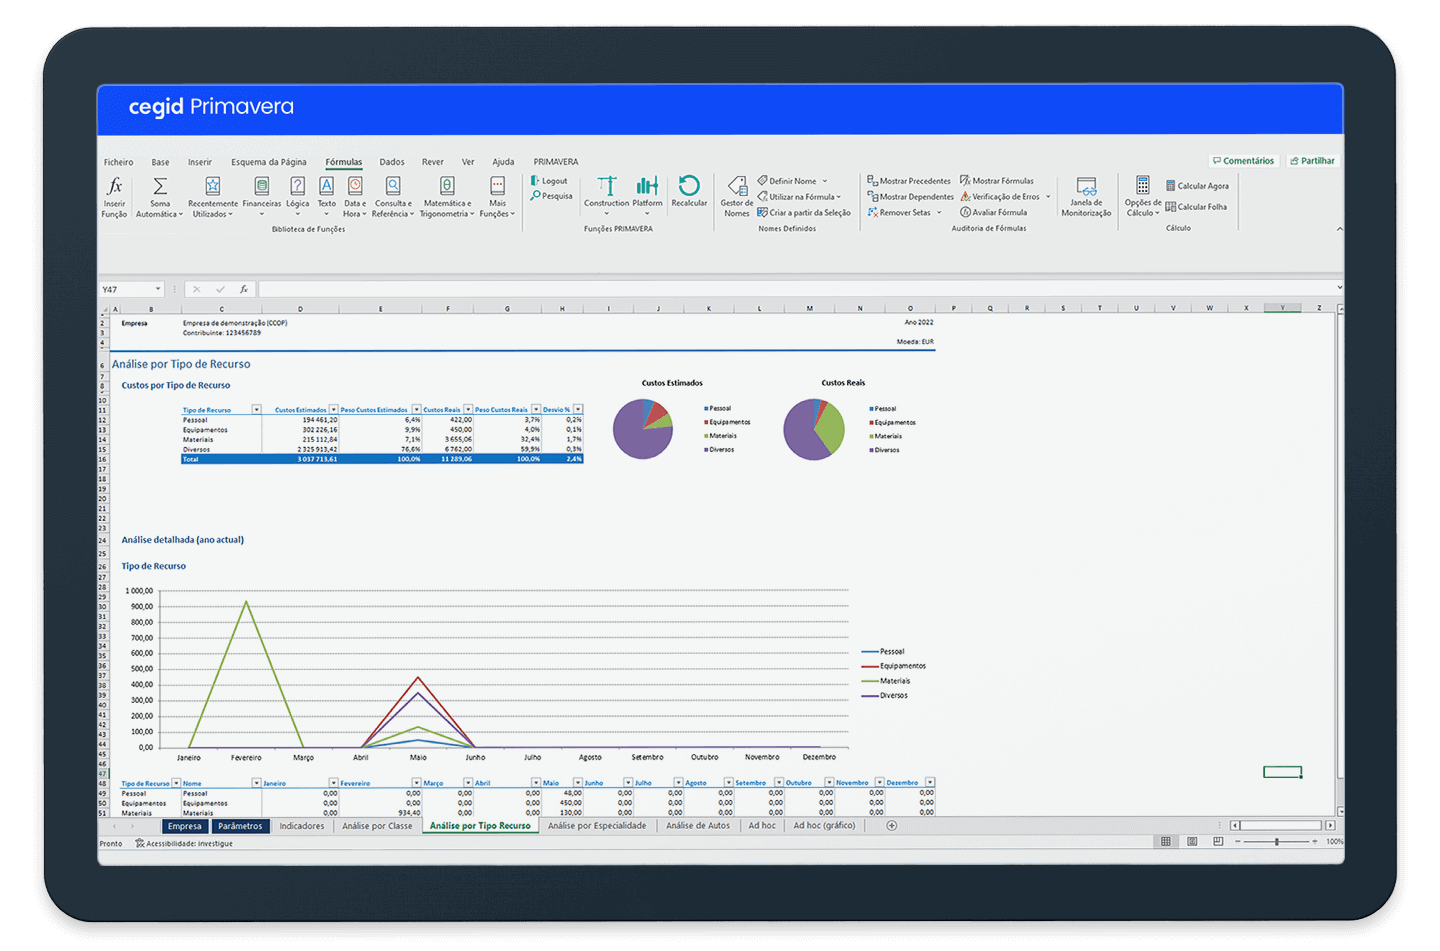1440x951 pixels.
Task: Select column Y header
Action: [1282, 308]
